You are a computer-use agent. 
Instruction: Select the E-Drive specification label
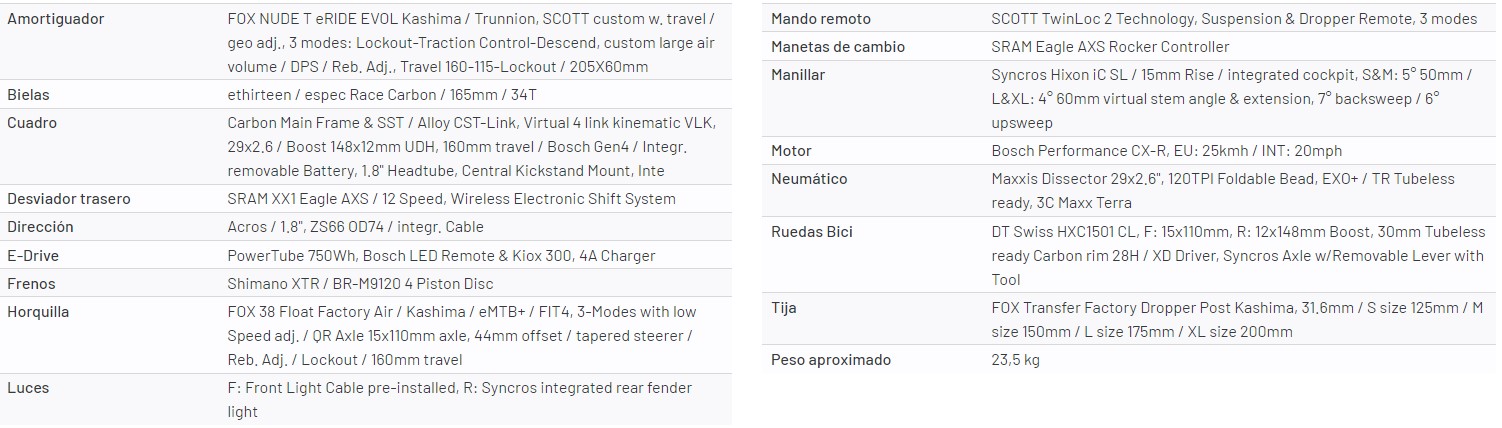33,256
